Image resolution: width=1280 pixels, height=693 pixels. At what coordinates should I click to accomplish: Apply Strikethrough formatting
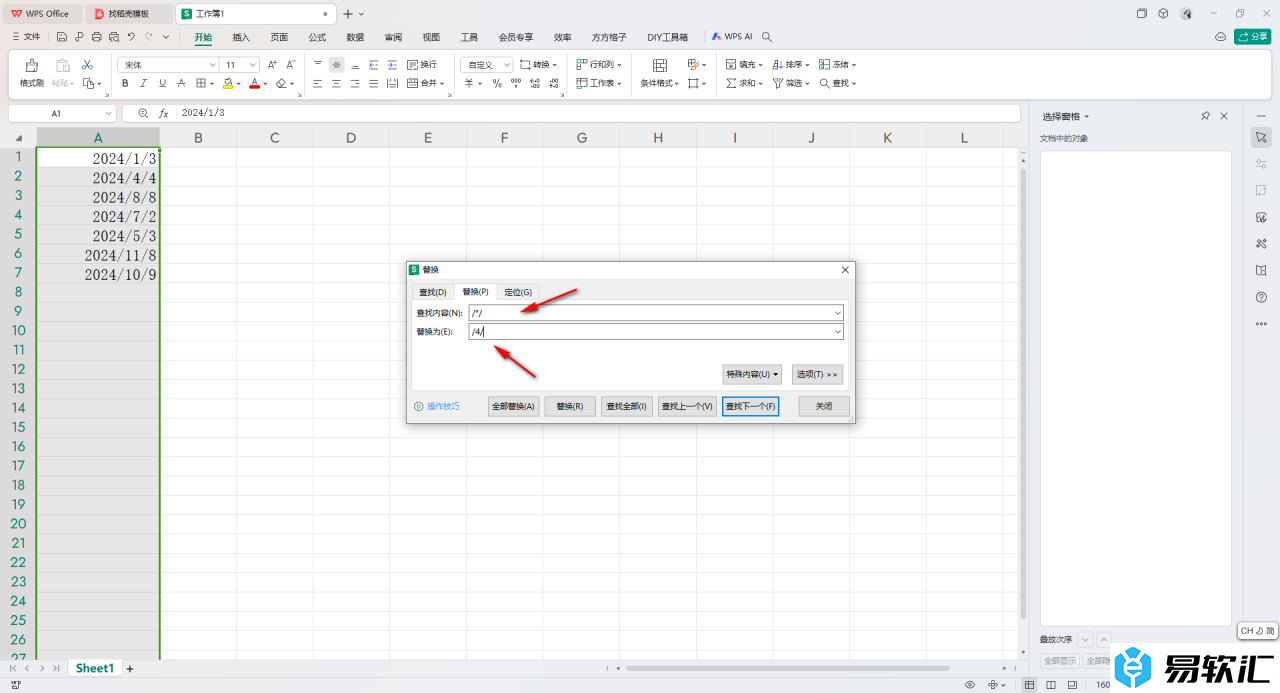(x=181, y=84)
